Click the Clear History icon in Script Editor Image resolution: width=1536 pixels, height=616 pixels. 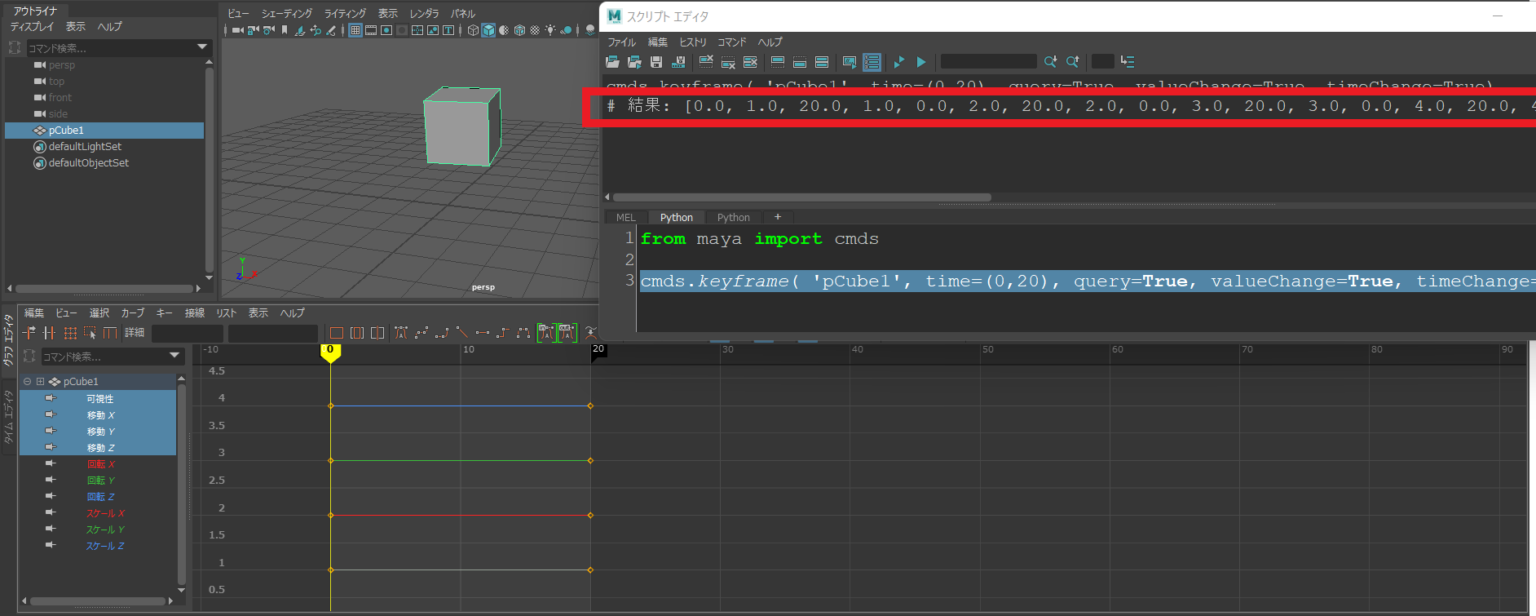pyautogui.click(x=706, y=61)
